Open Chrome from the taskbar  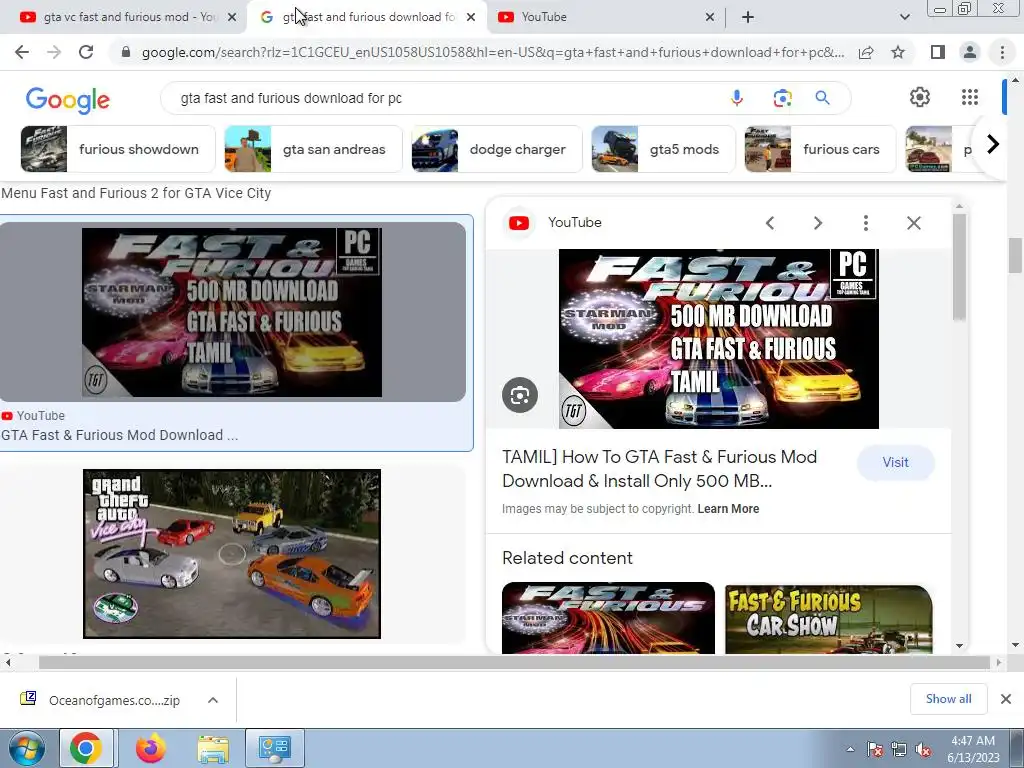(x=86, y=748)
